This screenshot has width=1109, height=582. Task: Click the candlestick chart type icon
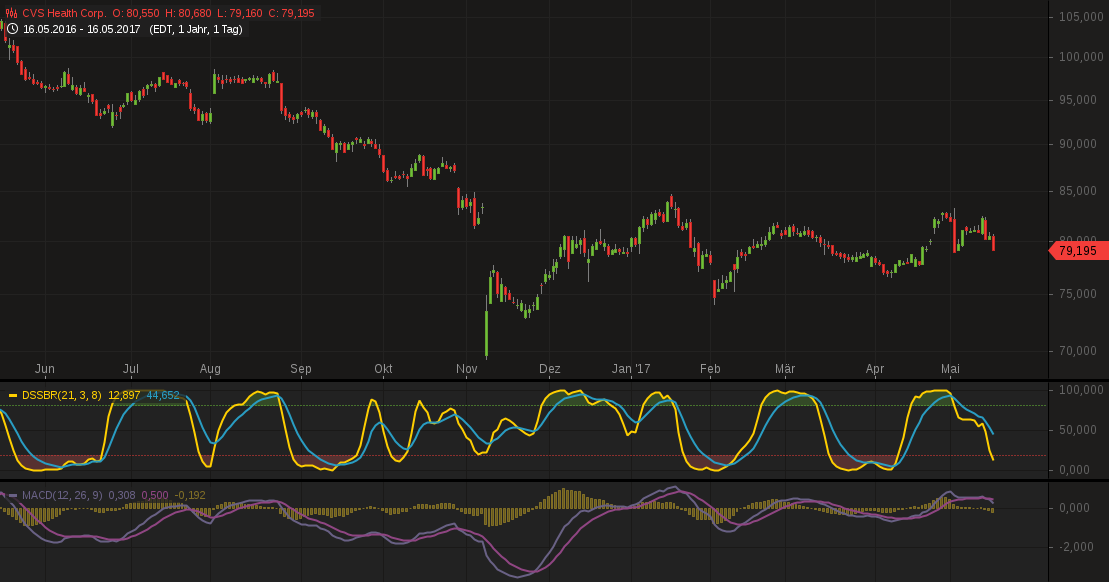pyautogui.click(x=12, y=13)
